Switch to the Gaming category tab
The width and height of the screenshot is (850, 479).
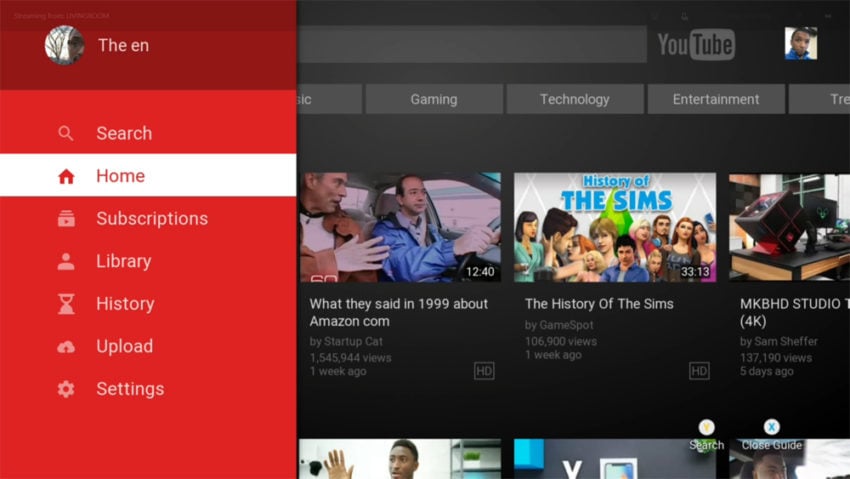[x=434, y=99]
